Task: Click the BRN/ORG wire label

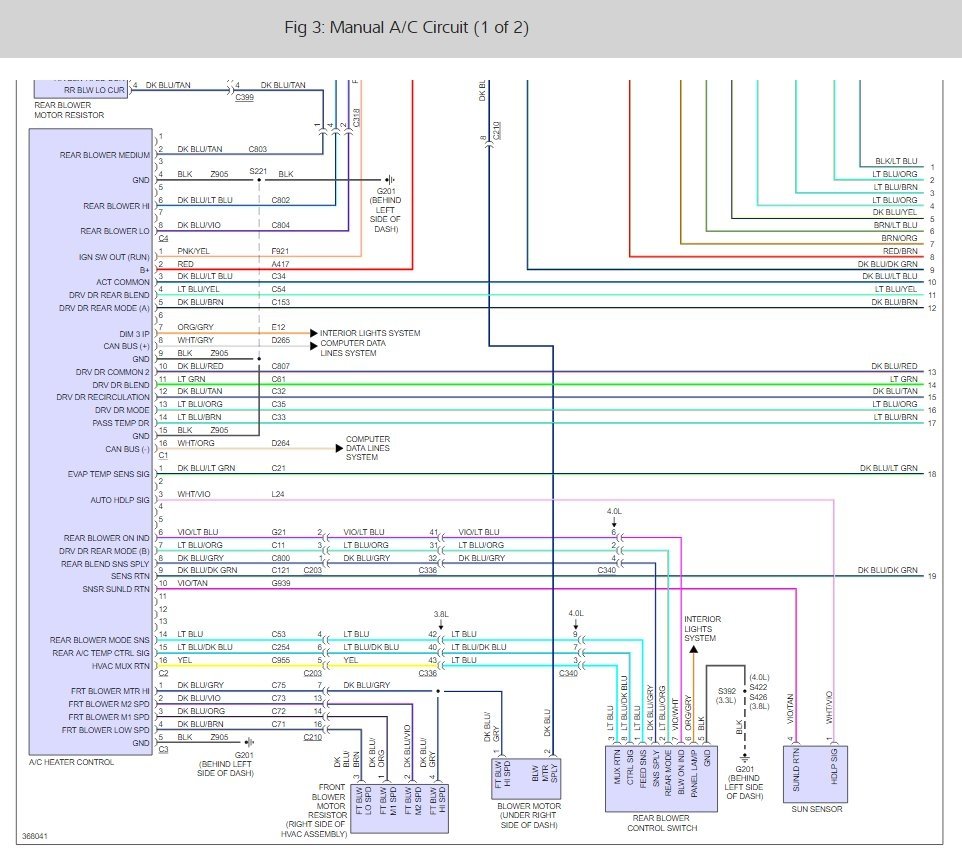Action: pyautogui.click(x=899, y=238)
